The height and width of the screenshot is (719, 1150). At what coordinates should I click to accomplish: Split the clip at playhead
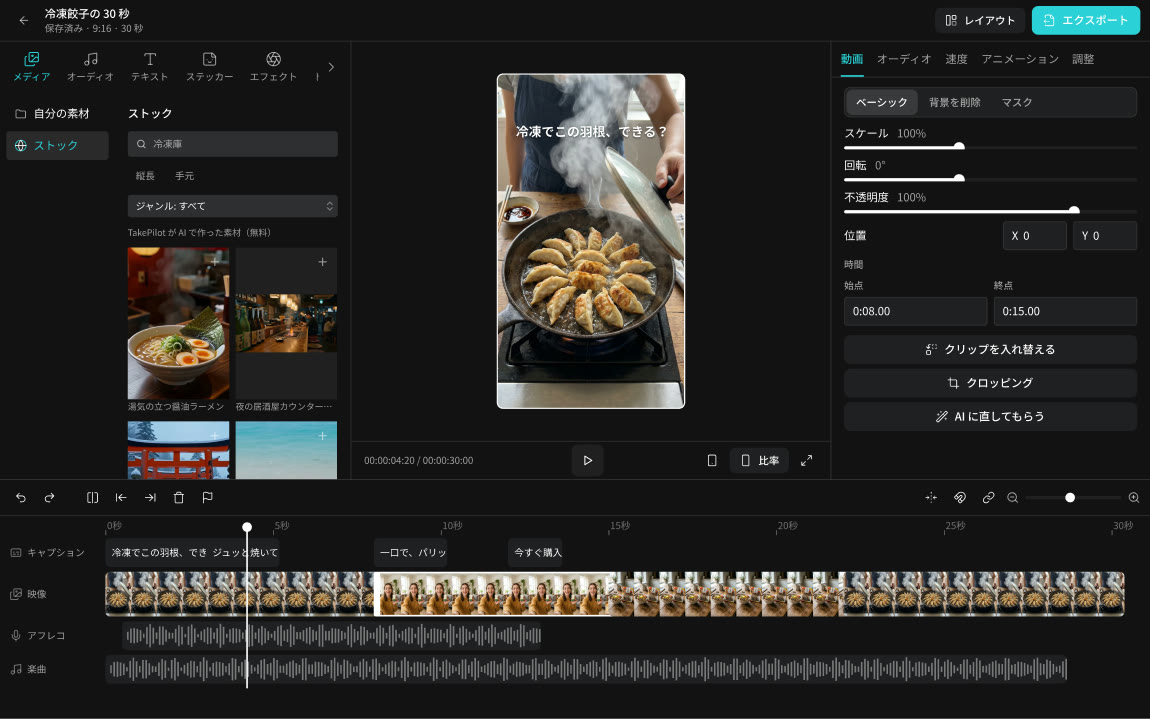[x=92, y=497]
